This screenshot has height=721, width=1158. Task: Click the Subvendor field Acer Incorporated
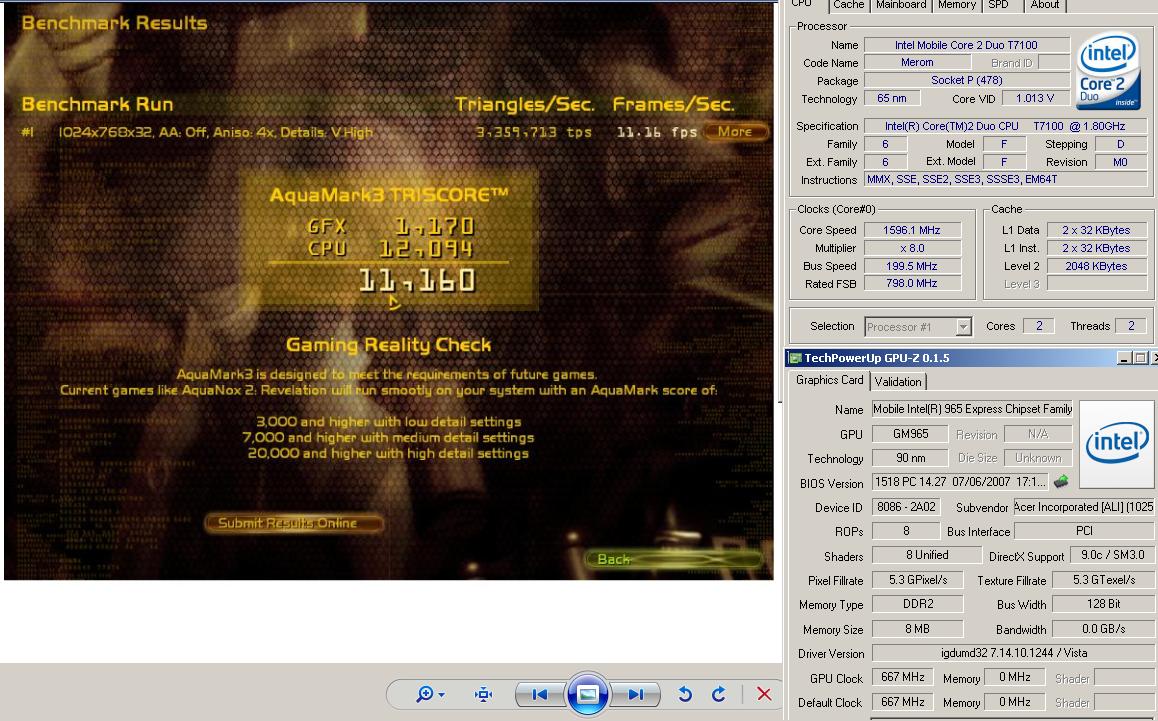point(1083,508)
